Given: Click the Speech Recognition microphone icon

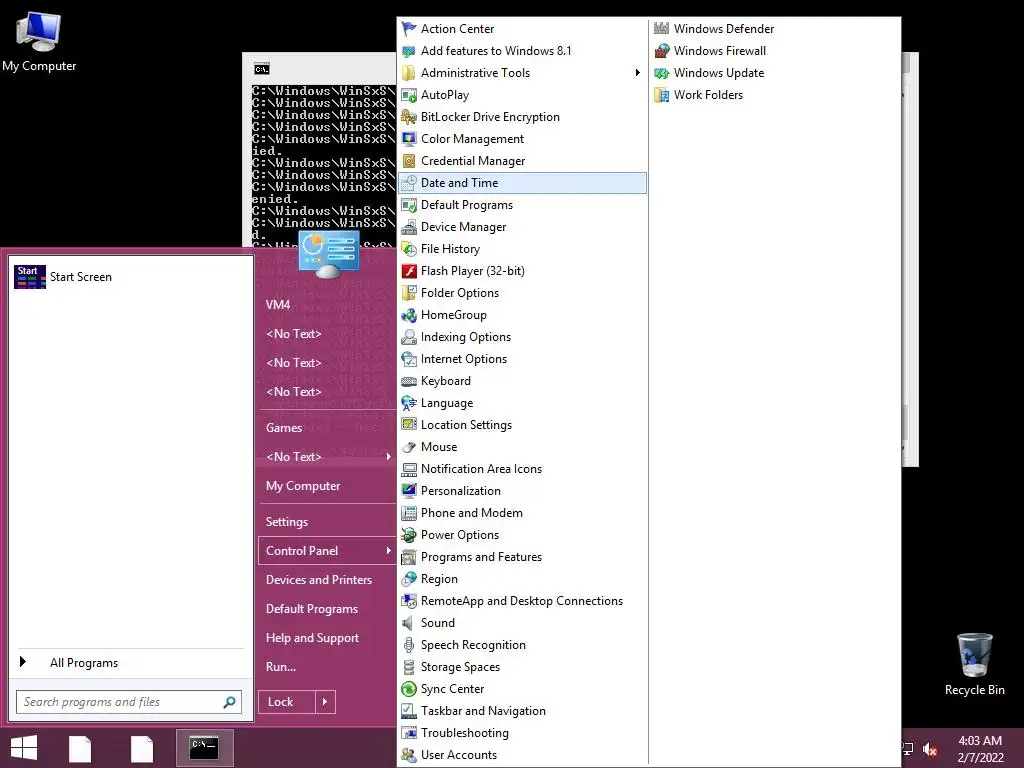Looking at the screenshot, I should [409, 645].
